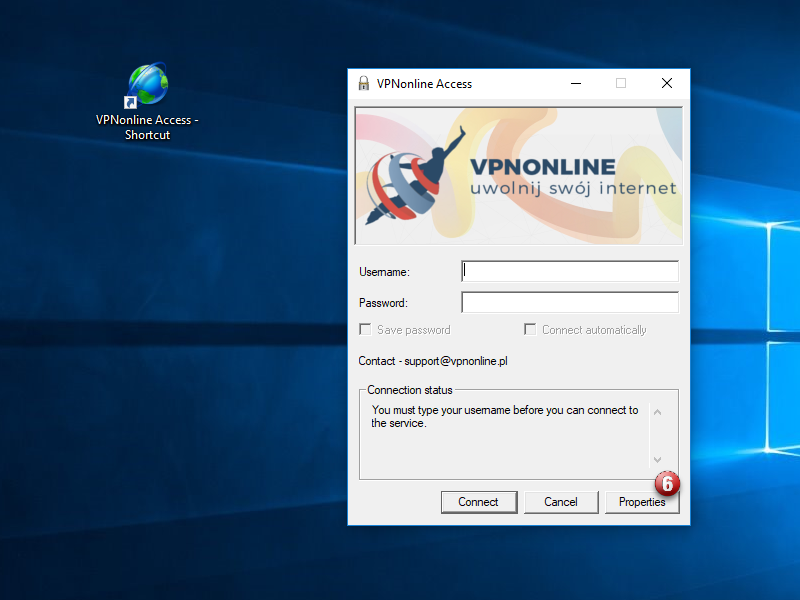Click the padlock icon in the title bar
The height and width of the screenshot is (600, 800).
(364, 83)
